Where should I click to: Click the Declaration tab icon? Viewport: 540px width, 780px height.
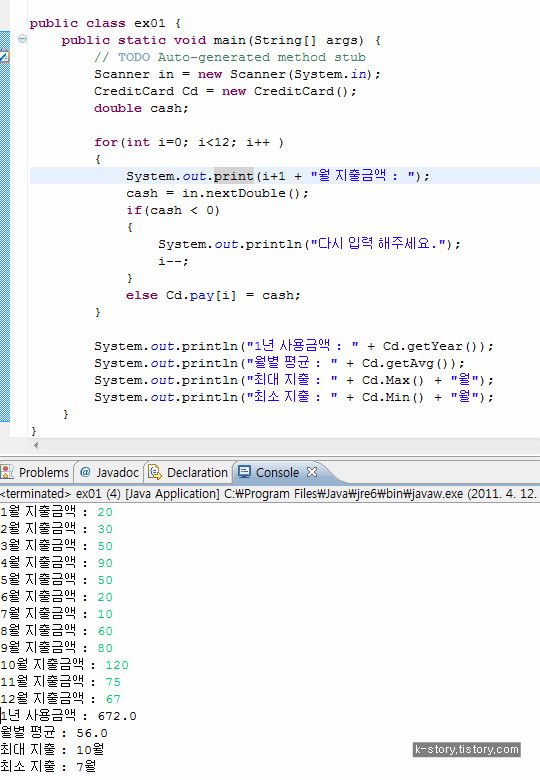155,472
